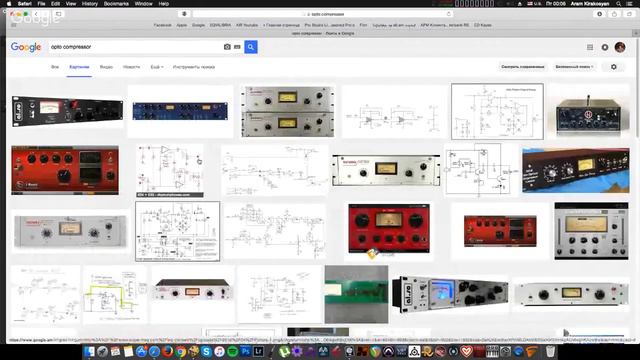Click the Safari address bar
Screen dimensions: 640x360
pos(322,14)
